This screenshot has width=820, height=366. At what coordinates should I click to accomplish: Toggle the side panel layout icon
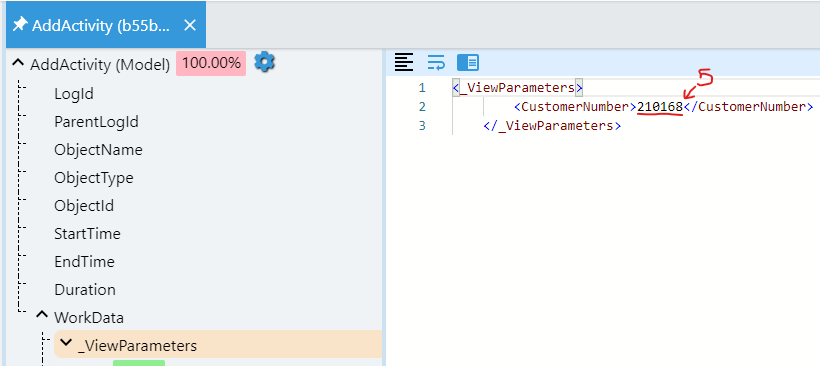tap(468, 63)
